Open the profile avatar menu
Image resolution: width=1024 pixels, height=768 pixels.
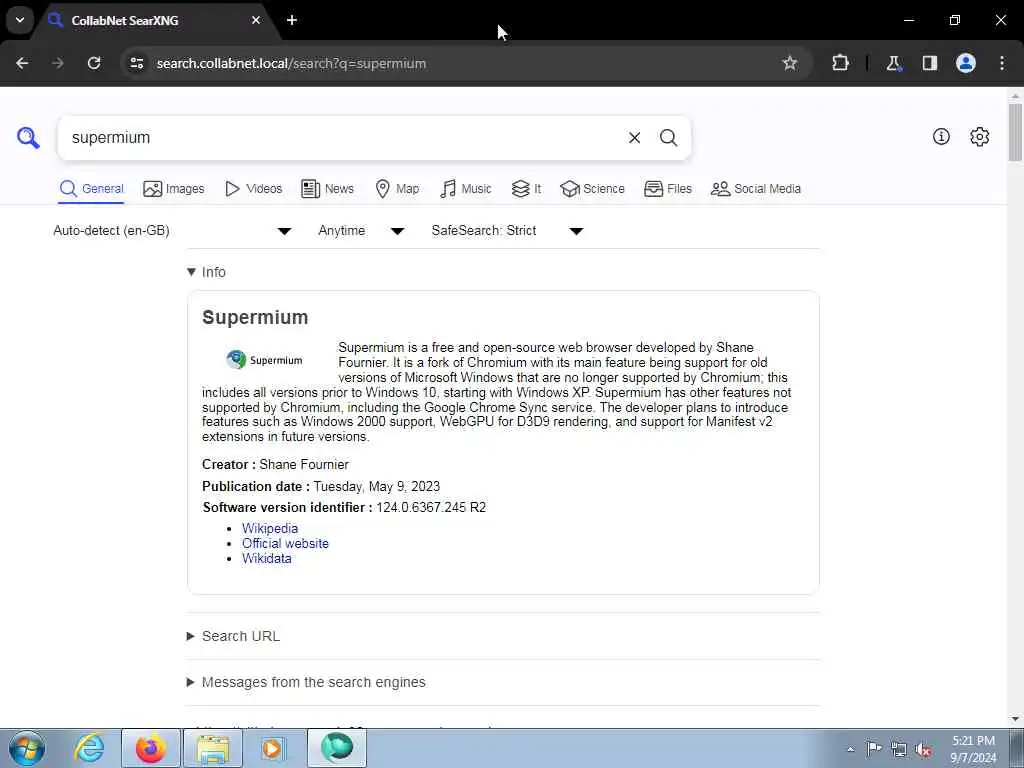pos(966,63)
